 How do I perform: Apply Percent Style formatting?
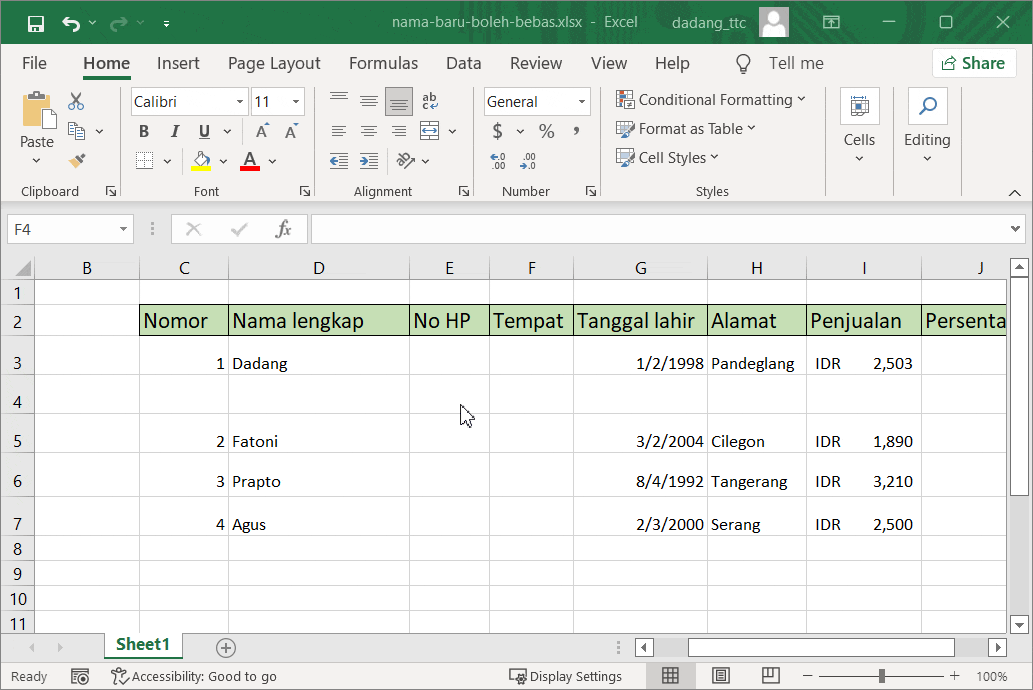coord(545,130)
